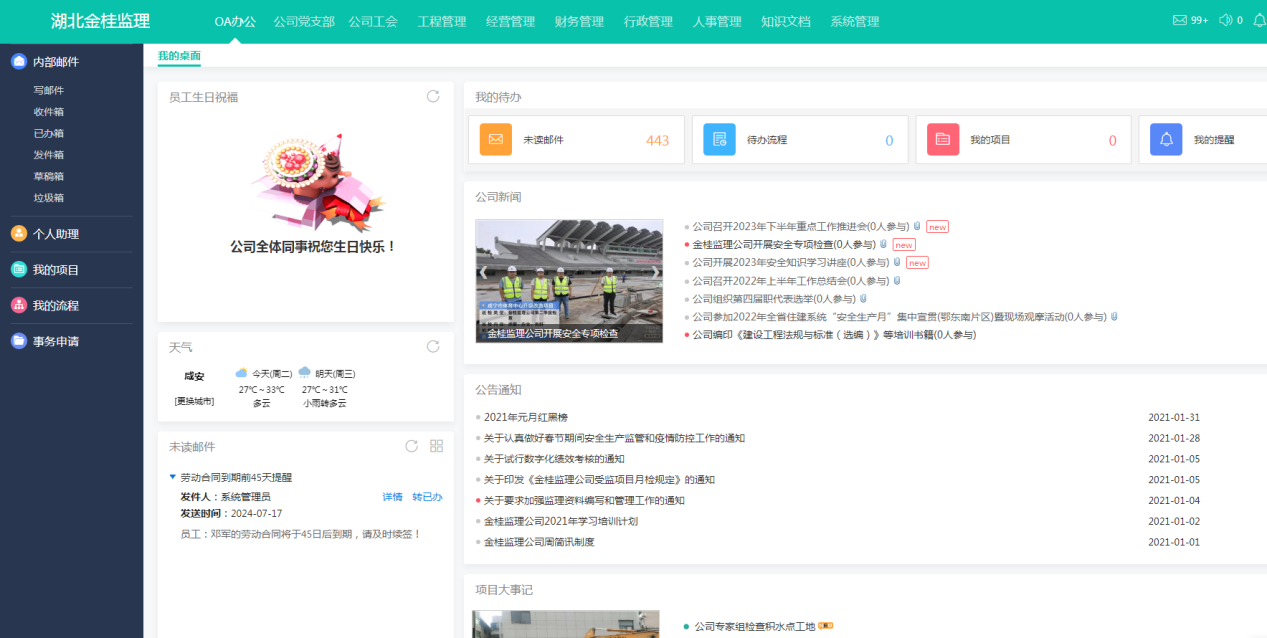
Task: Refresh the 天气 weather panel
Action: pos(433,347)
